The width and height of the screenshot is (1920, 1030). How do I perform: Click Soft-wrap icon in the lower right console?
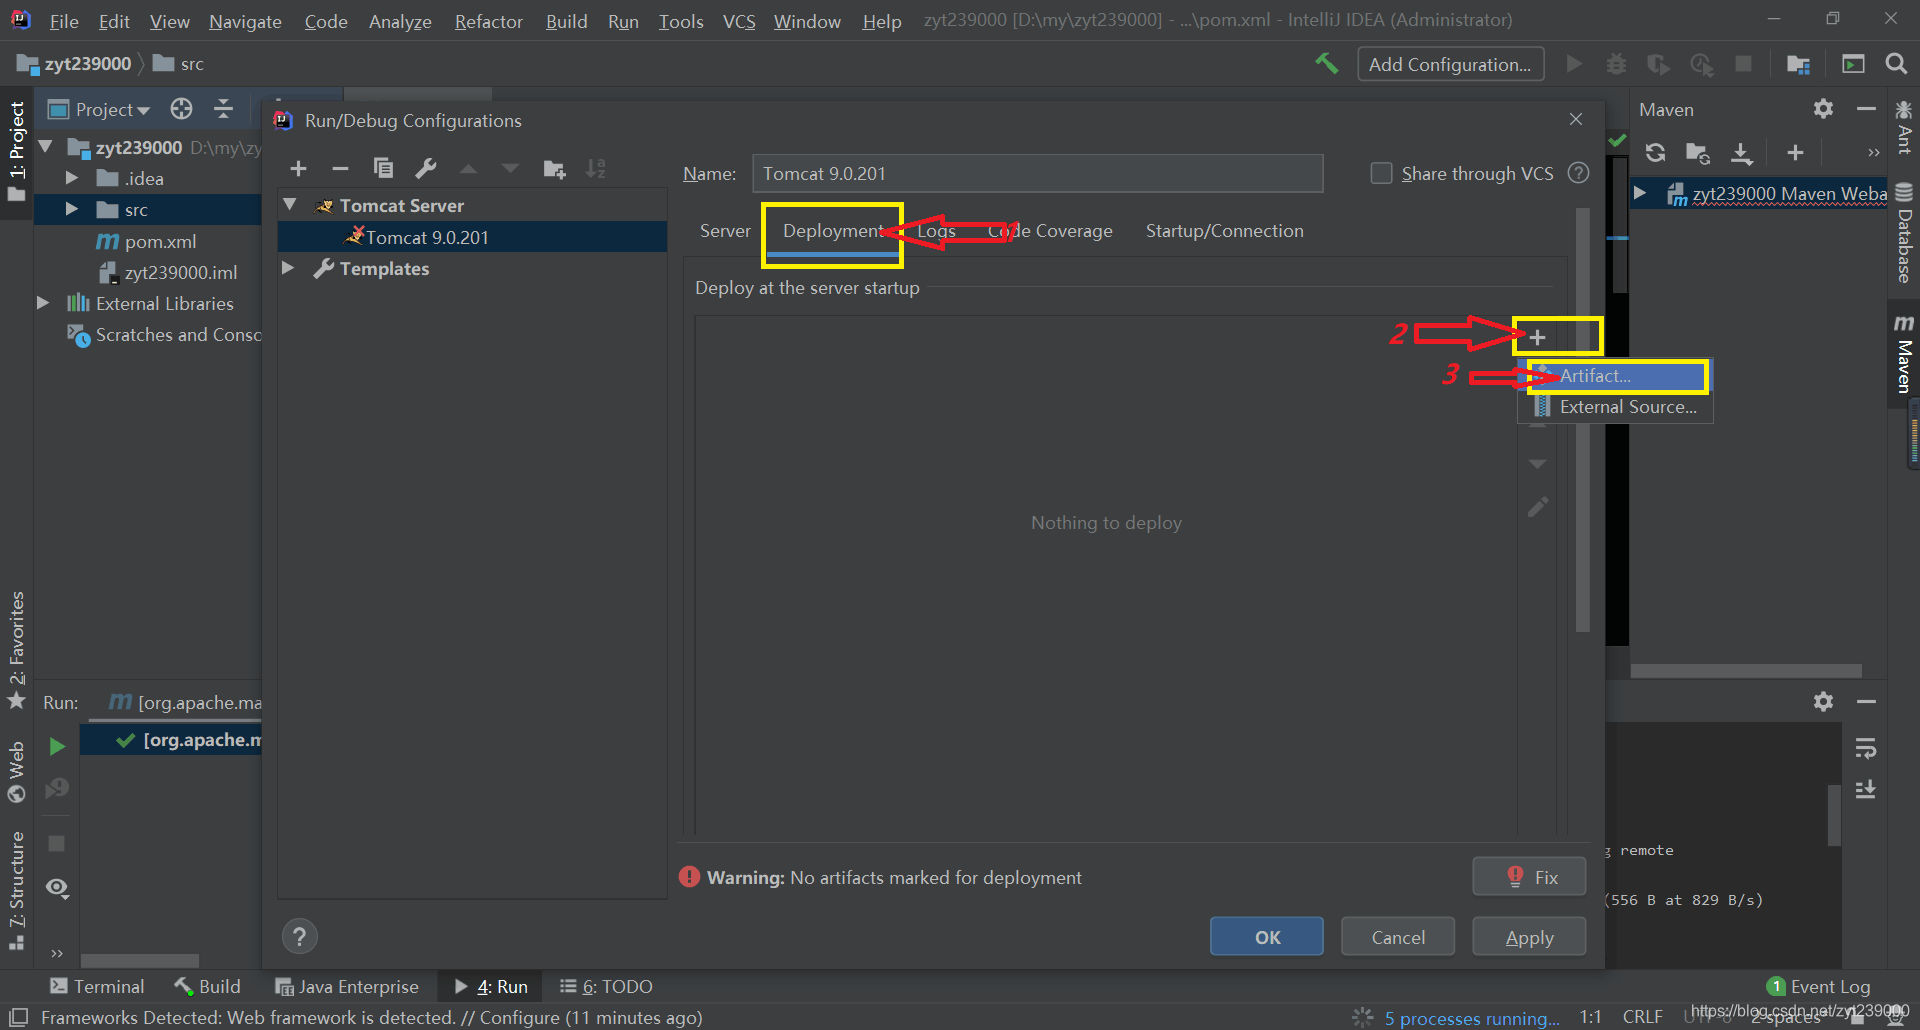point(1865,749)
